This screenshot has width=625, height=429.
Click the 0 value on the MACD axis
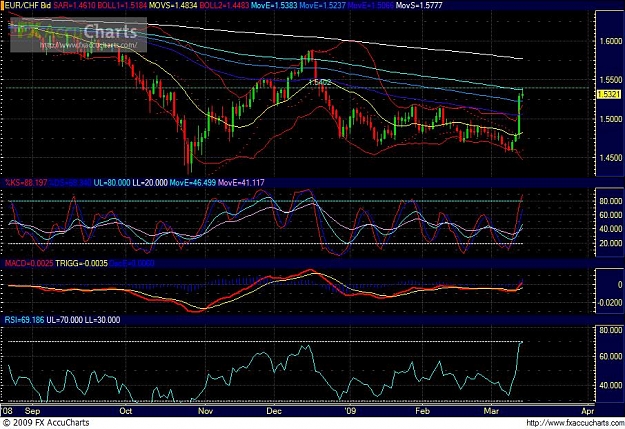(x=619, y=285)
